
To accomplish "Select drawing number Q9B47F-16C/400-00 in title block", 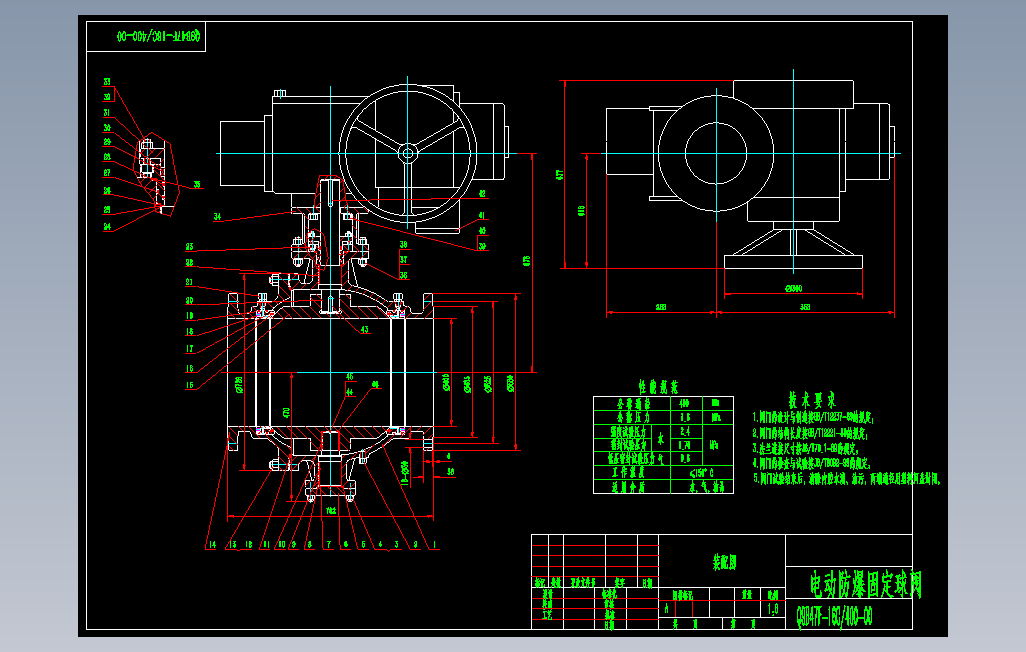I will [834, 616].
